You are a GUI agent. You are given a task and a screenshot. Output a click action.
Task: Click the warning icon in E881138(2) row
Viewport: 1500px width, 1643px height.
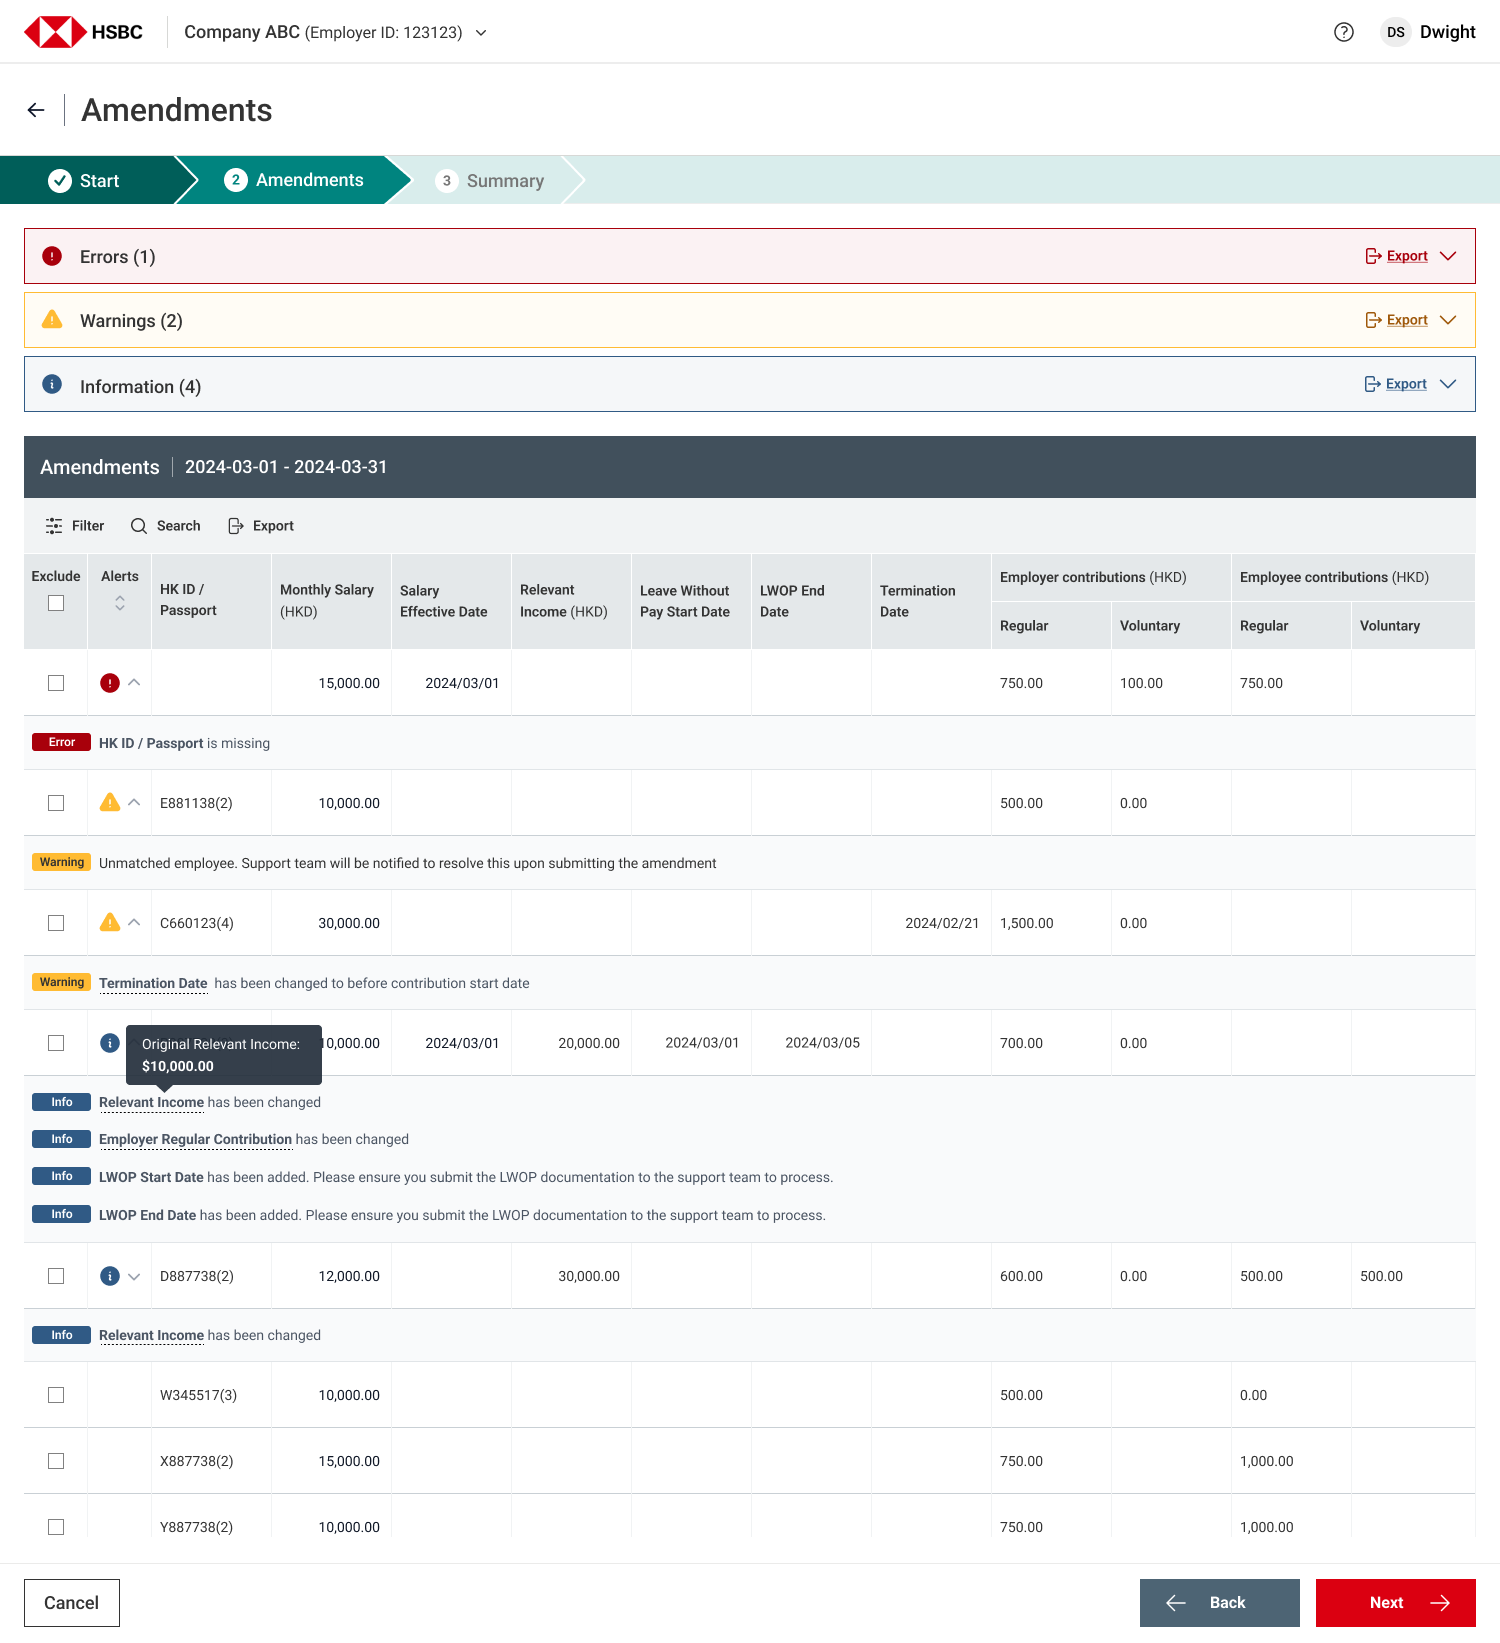(x=110, y=802)
